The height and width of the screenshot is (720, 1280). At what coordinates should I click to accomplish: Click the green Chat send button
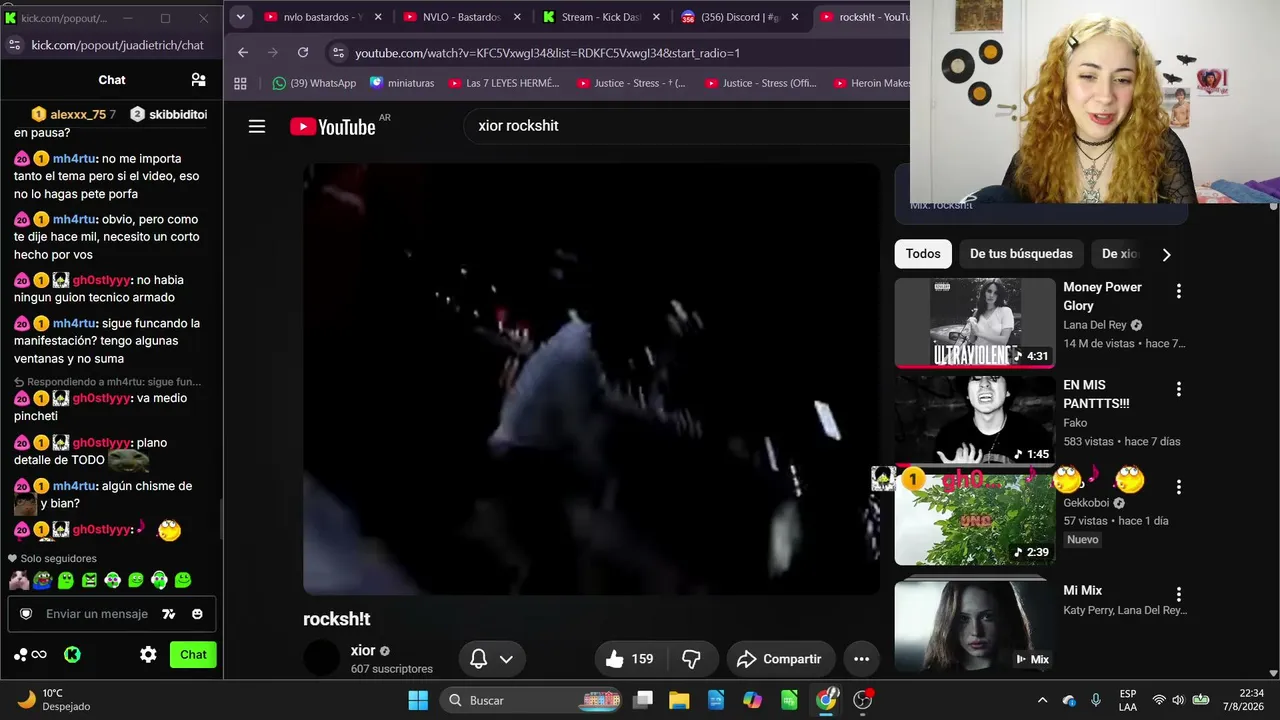pyautogui.click(x=193, y=655)
